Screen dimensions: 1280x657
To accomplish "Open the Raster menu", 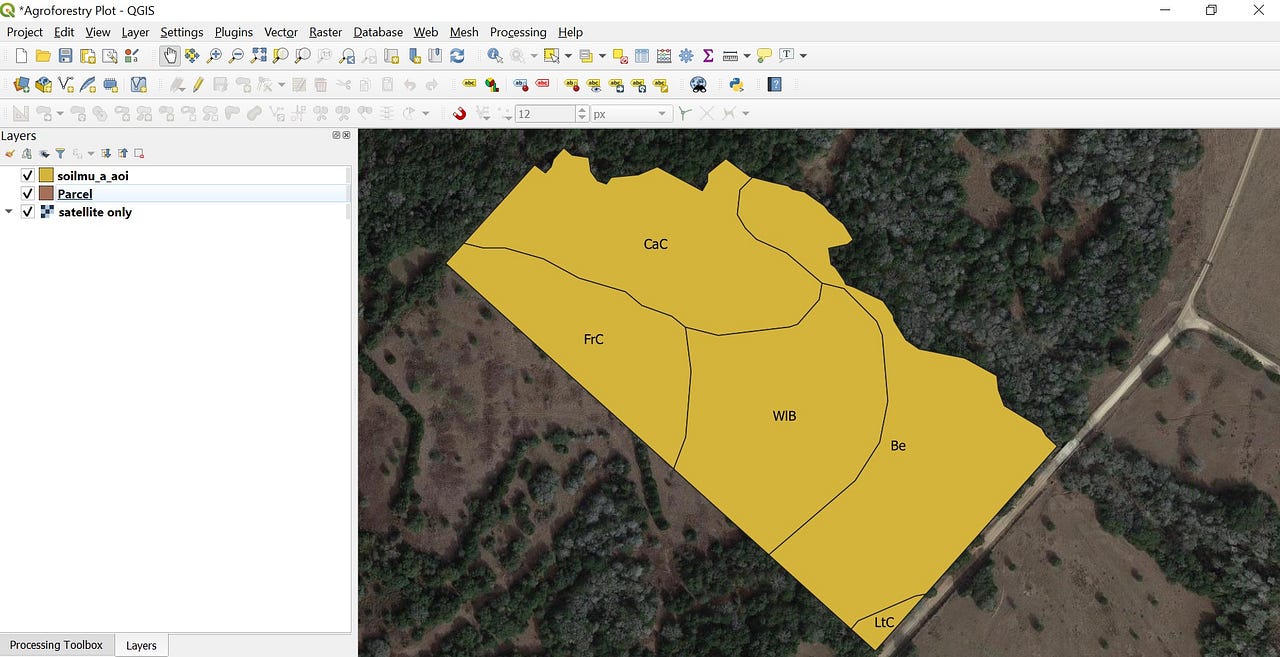I will point(325,32).
